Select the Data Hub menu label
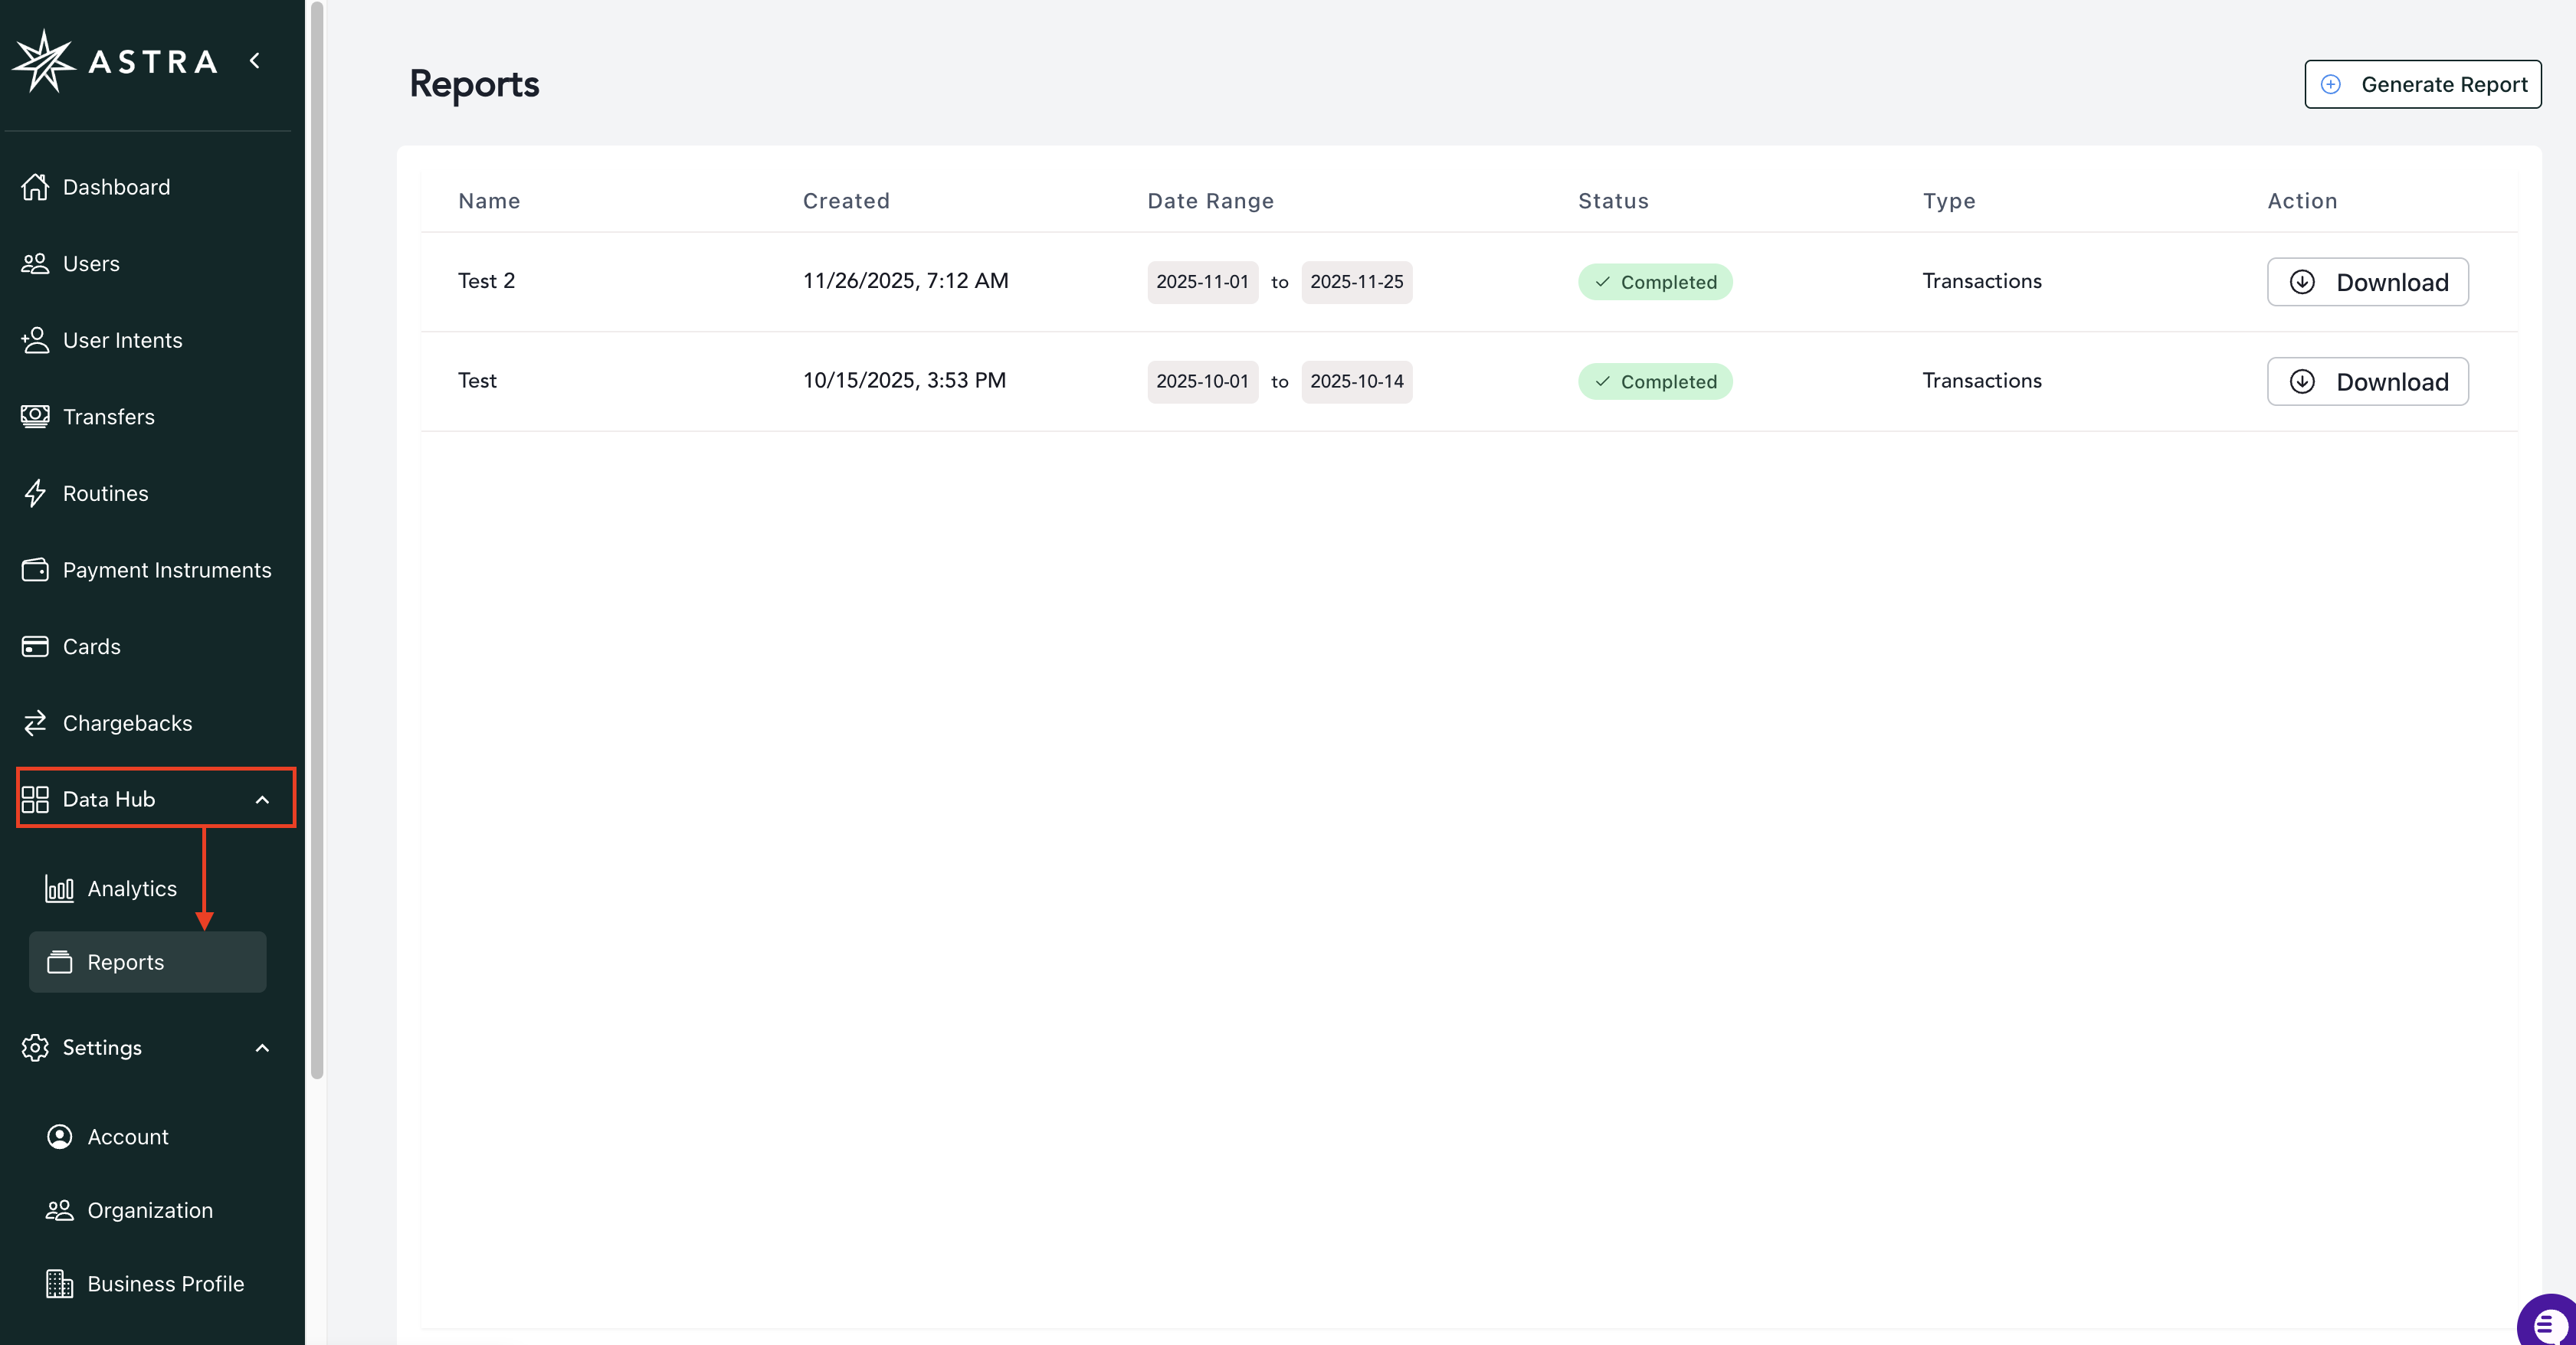This screenshot has height=1345, width=2576. pos(108,799)
